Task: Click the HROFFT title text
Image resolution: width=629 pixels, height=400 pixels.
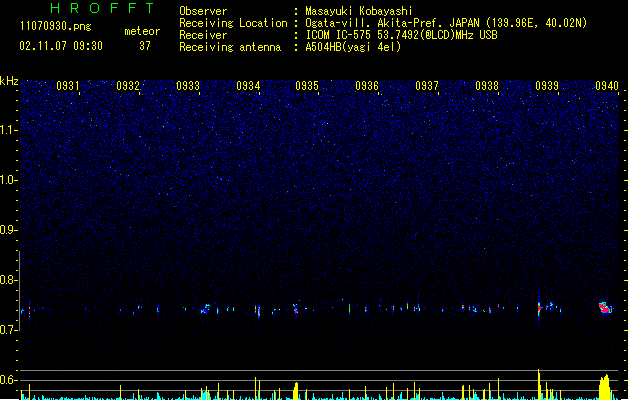Action: pos(103,8)
